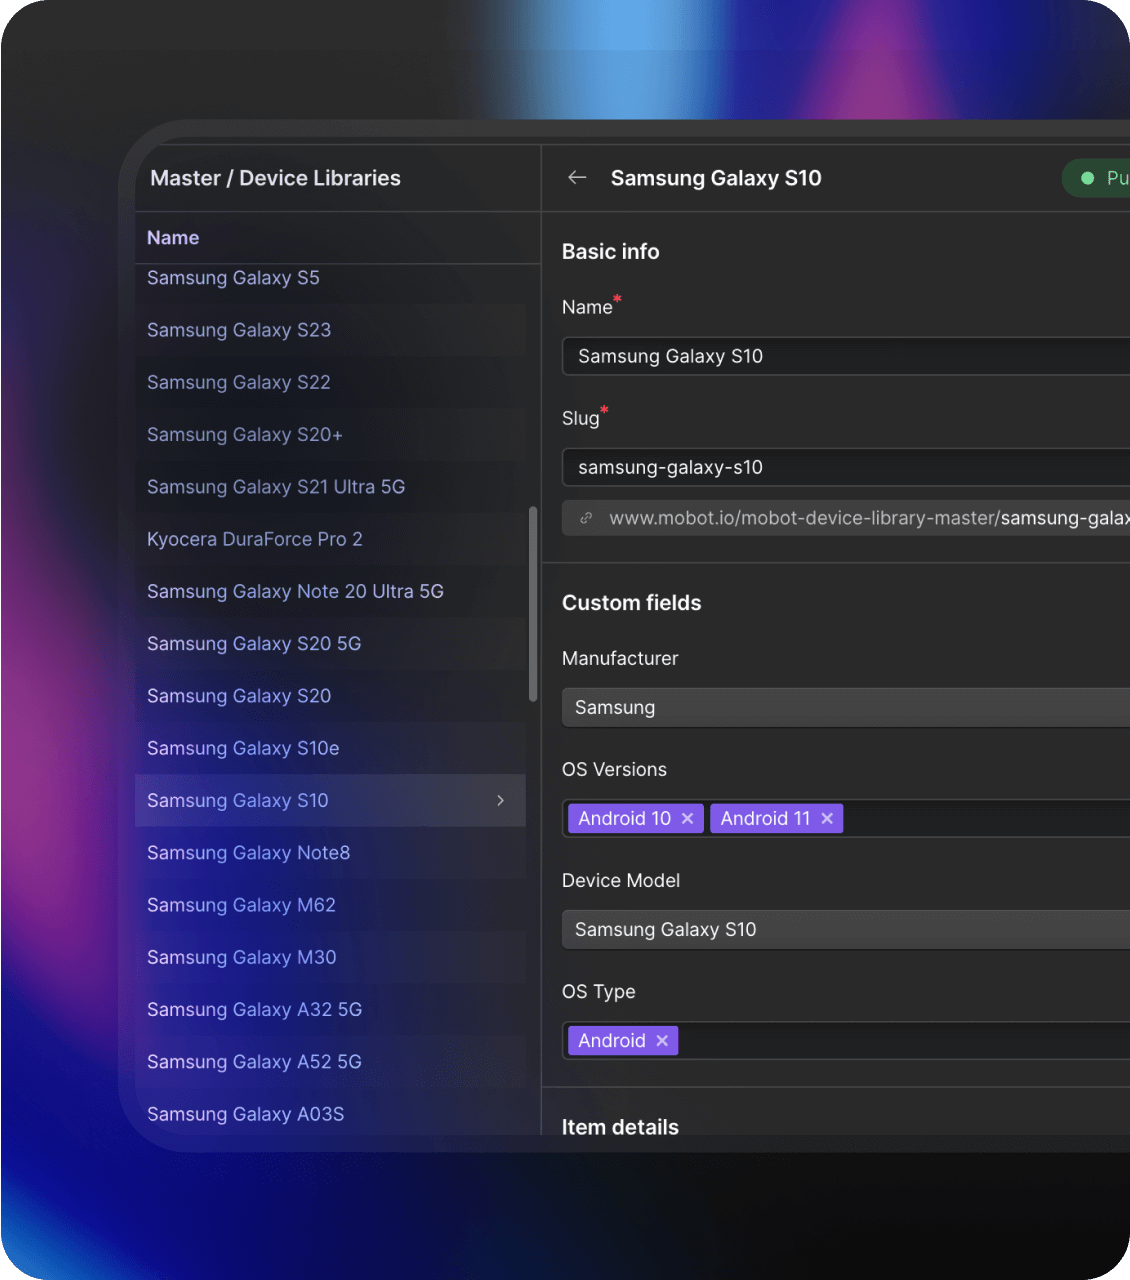Click the Android 10 tag label
The image size is (1130, 1280).
[624, 818]
